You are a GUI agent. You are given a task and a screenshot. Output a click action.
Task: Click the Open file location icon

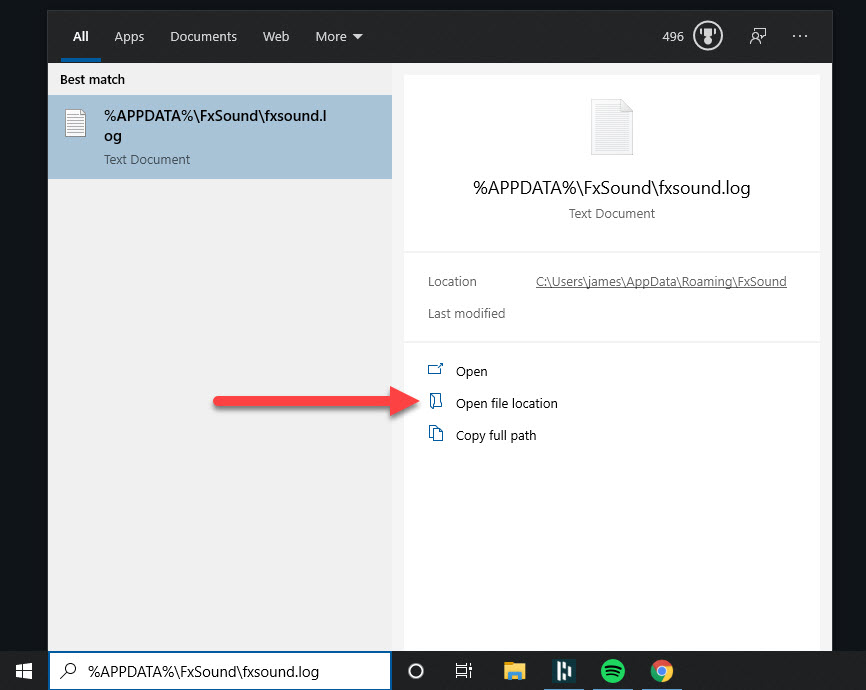click(435, 402)
